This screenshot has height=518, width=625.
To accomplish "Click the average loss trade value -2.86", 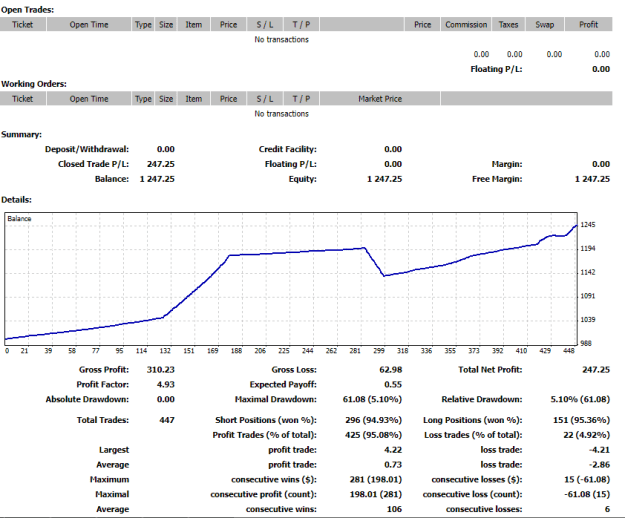I will point(599,465).
